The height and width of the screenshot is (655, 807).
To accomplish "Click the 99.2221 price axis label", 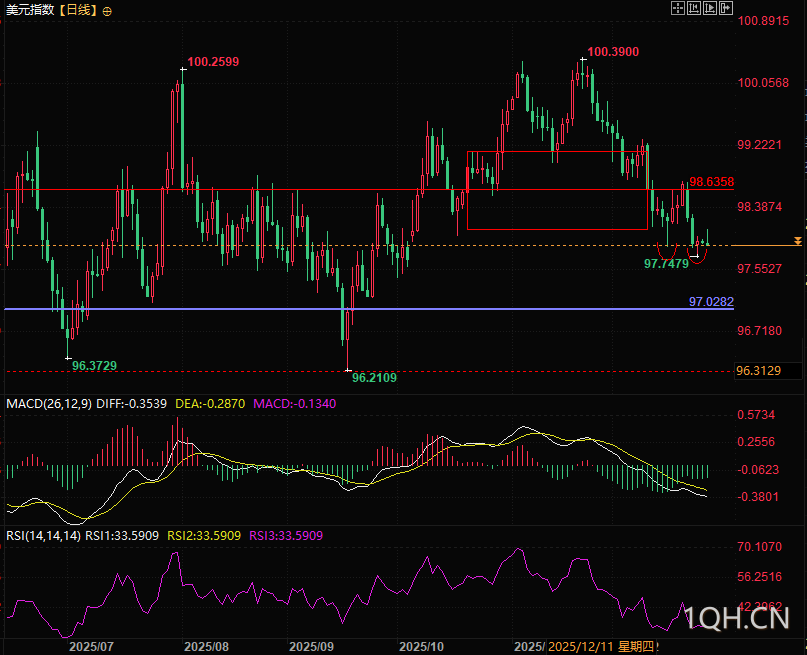I will 759,145.
